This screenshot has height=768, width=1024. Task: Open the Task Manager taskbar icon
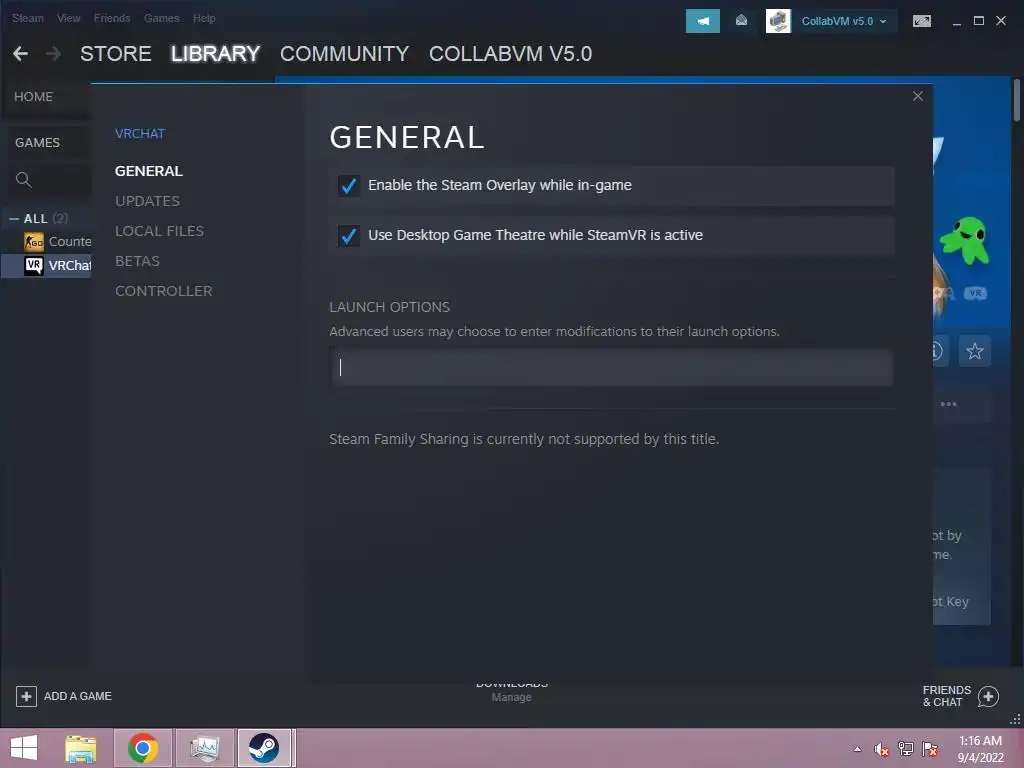pyautogui.click(x=204, y=748)
